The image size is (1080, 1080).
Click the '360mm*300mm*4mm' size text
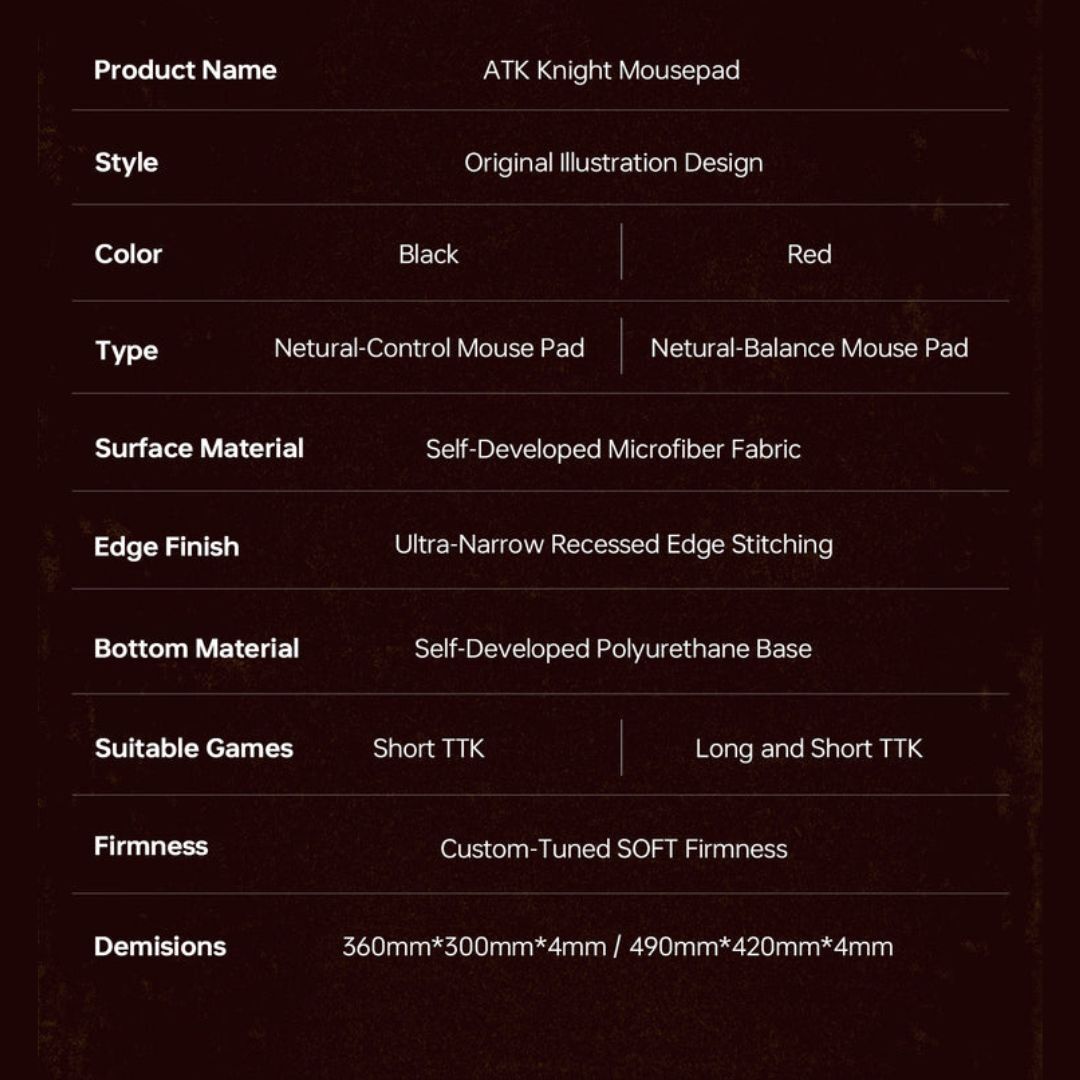474,947
